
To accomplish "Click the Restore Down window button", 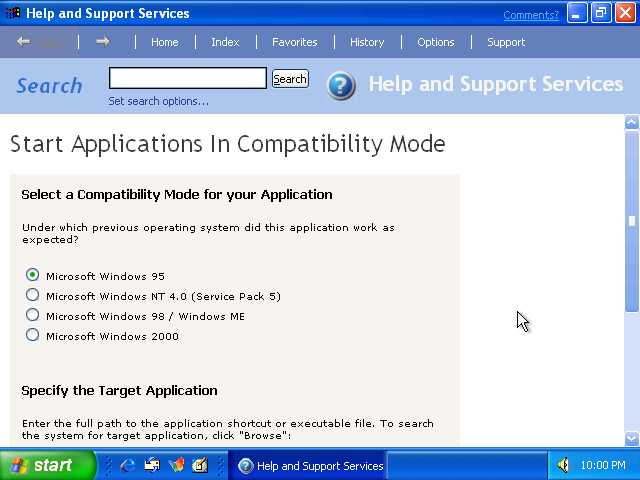I will (601, 13).
